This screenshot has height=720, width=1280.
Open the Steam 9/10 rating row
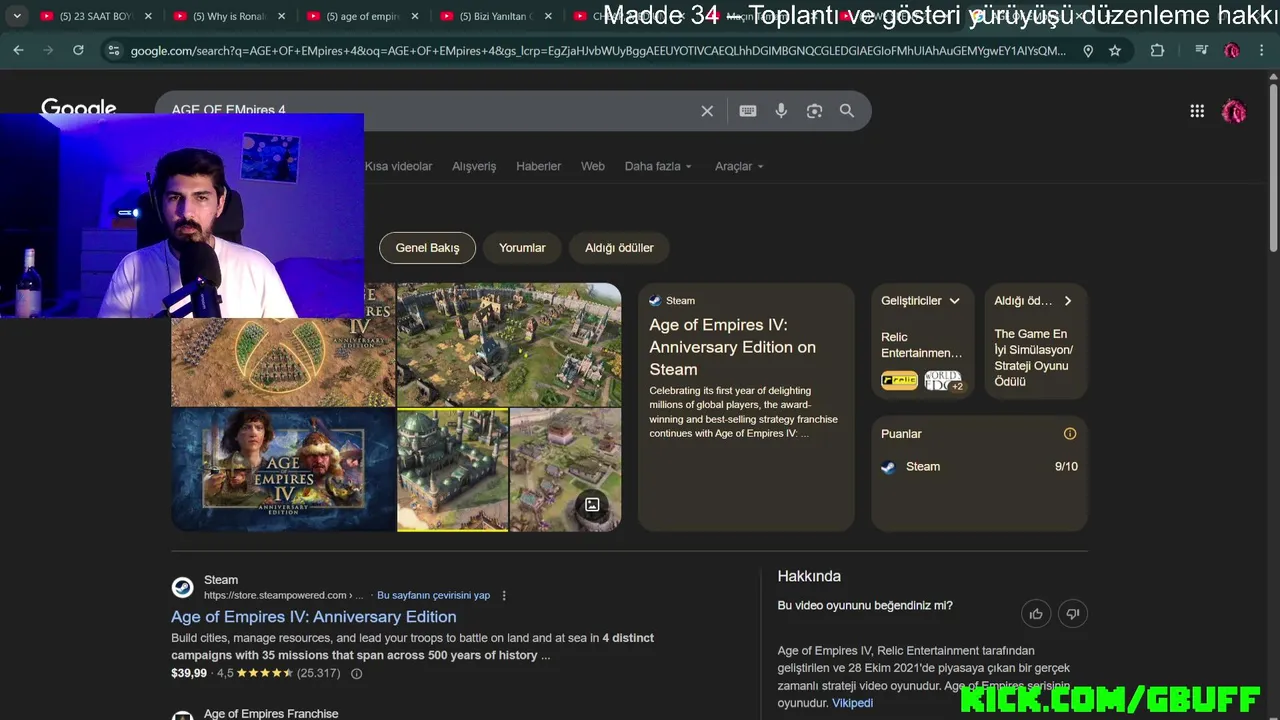click(x=979, y=467)
